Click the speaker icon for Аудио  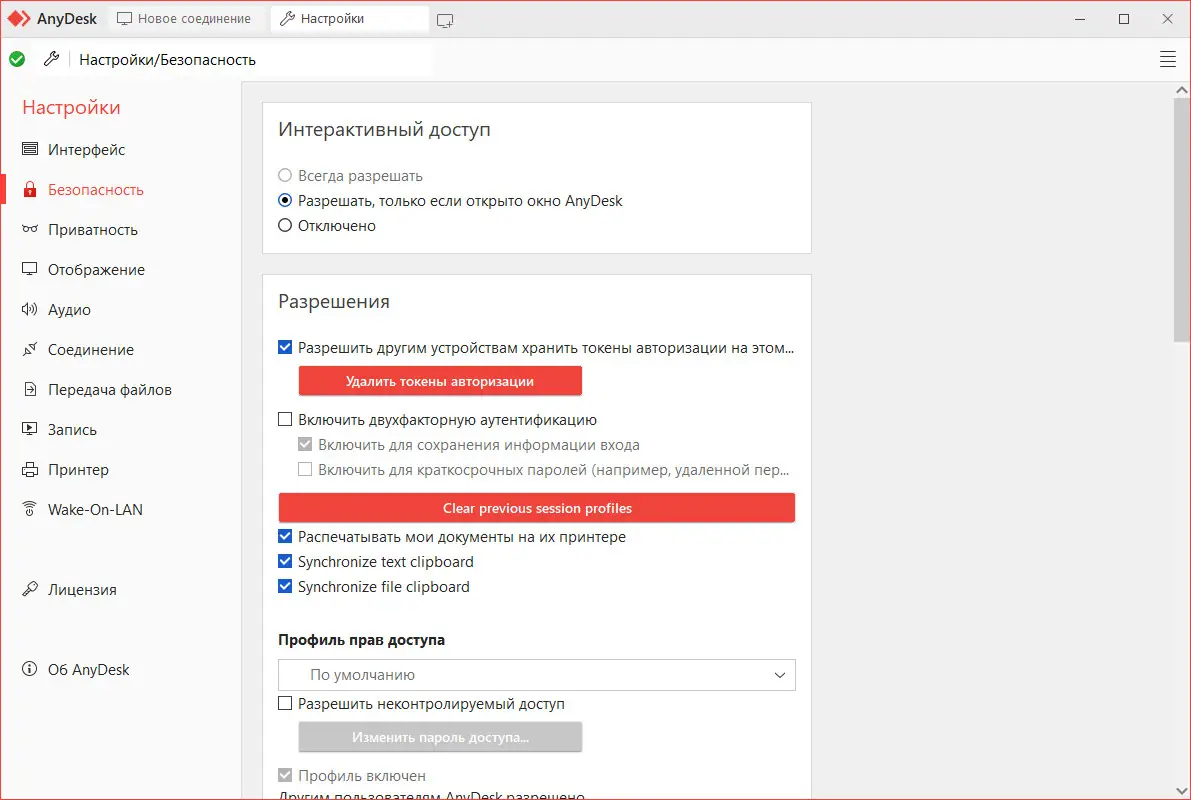coord(30,308)
